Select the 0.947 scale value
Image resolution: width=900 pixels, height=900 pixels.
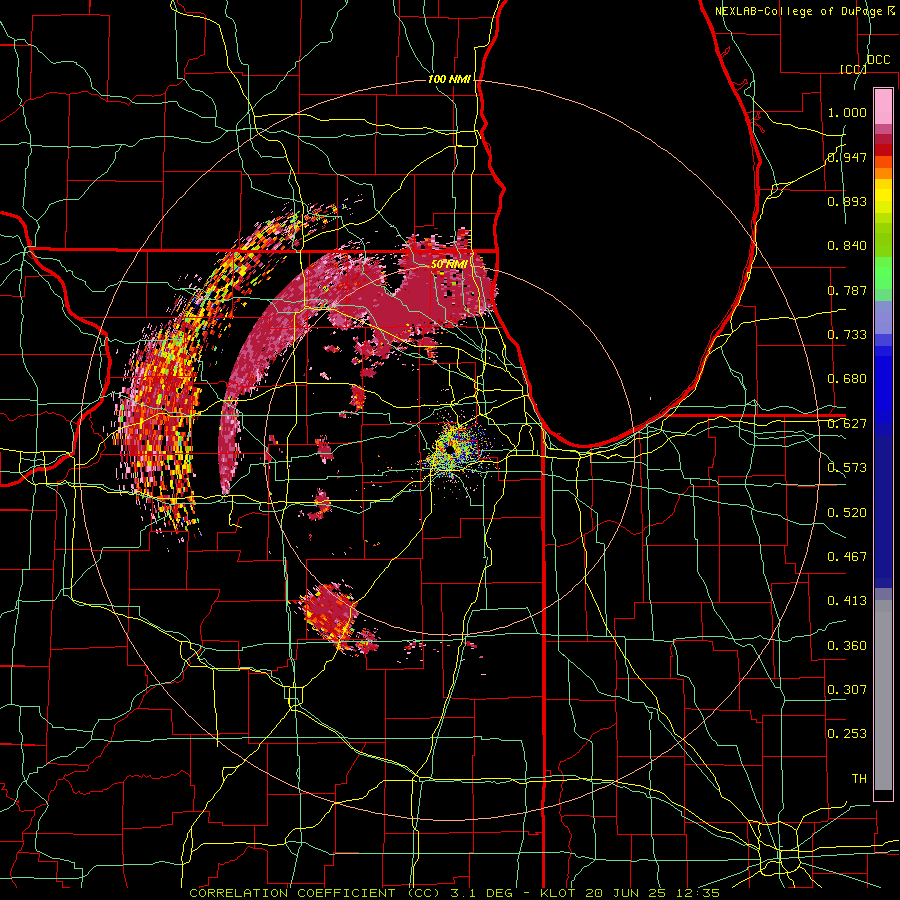[x=847, y=157]
